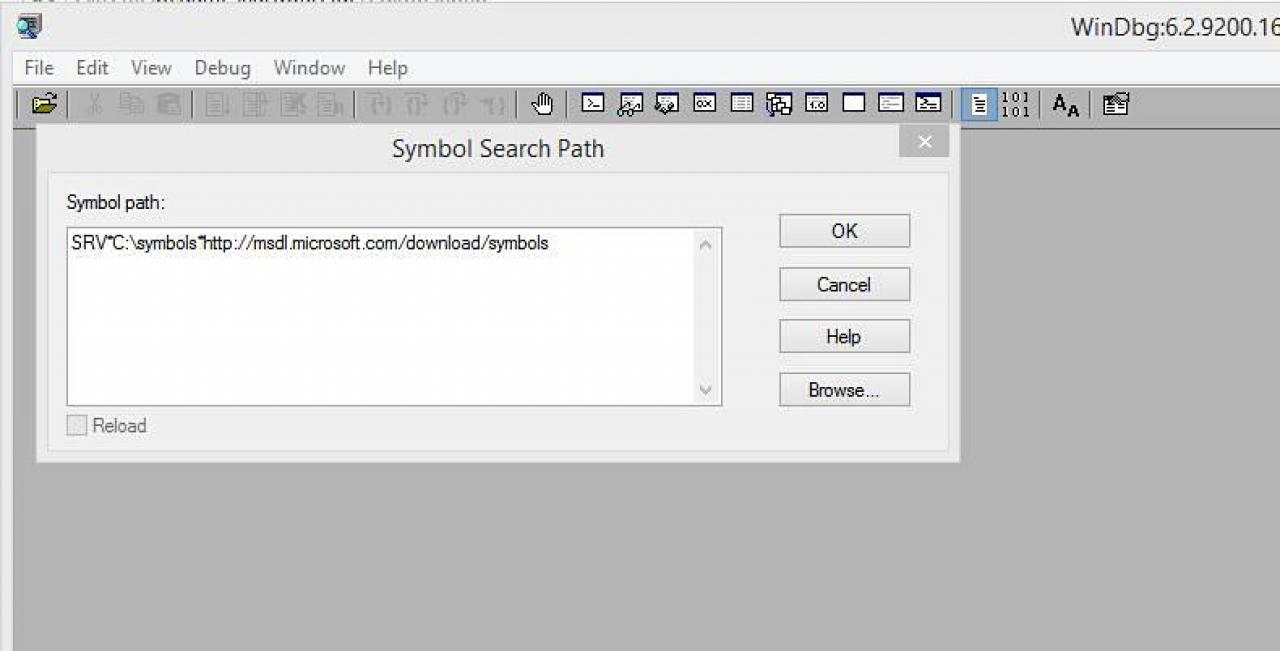Open the Window menu
This screenshot has width=1280, height=651.
pyautogui.click(x=309, y=68)
